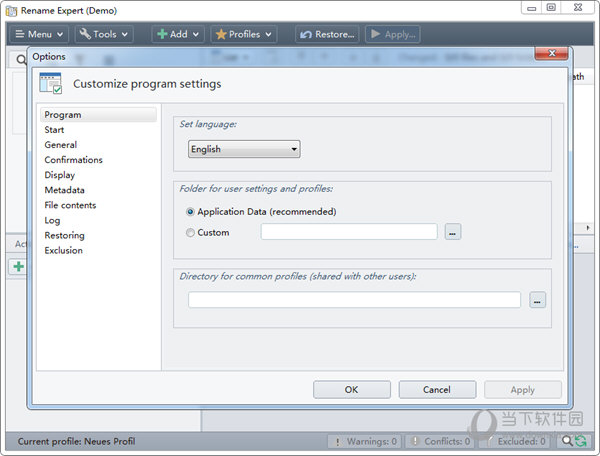Confirm options with OK button

click(x=352, y=389)
